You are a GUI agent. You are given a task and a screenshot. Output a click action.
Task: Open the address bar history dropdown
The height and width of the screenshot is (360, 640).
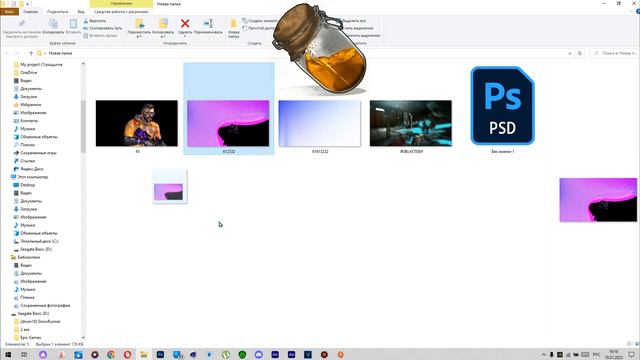click(570, 53)
